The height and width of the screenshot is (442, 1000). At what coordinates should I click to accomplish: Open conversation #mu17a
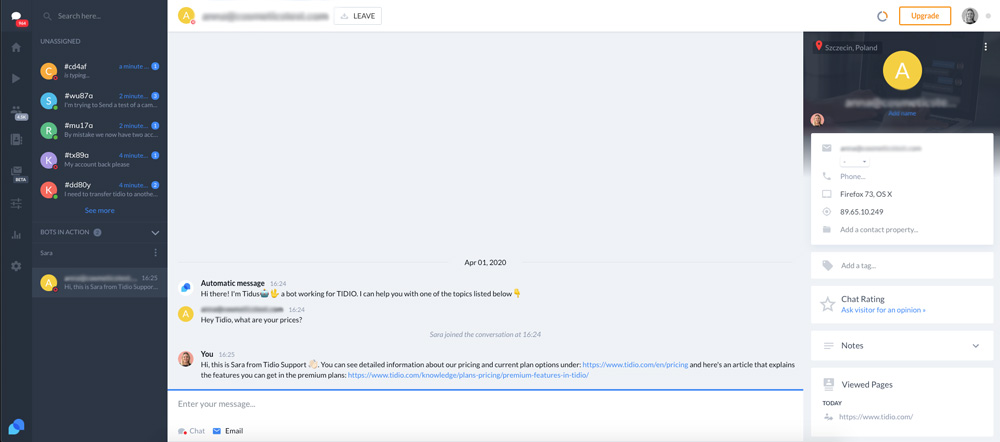pos(99,130)
